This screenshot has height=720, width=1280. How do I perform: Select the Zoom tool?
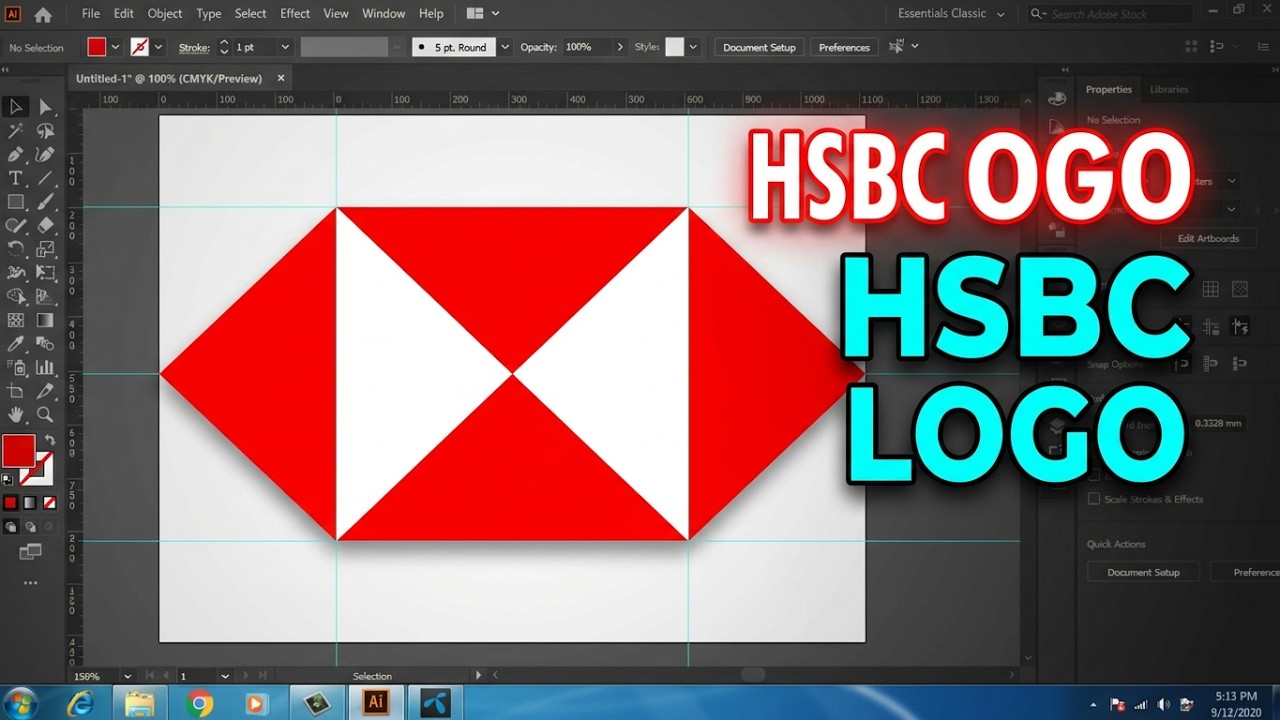pyautogui.click(x=45, y=414)
